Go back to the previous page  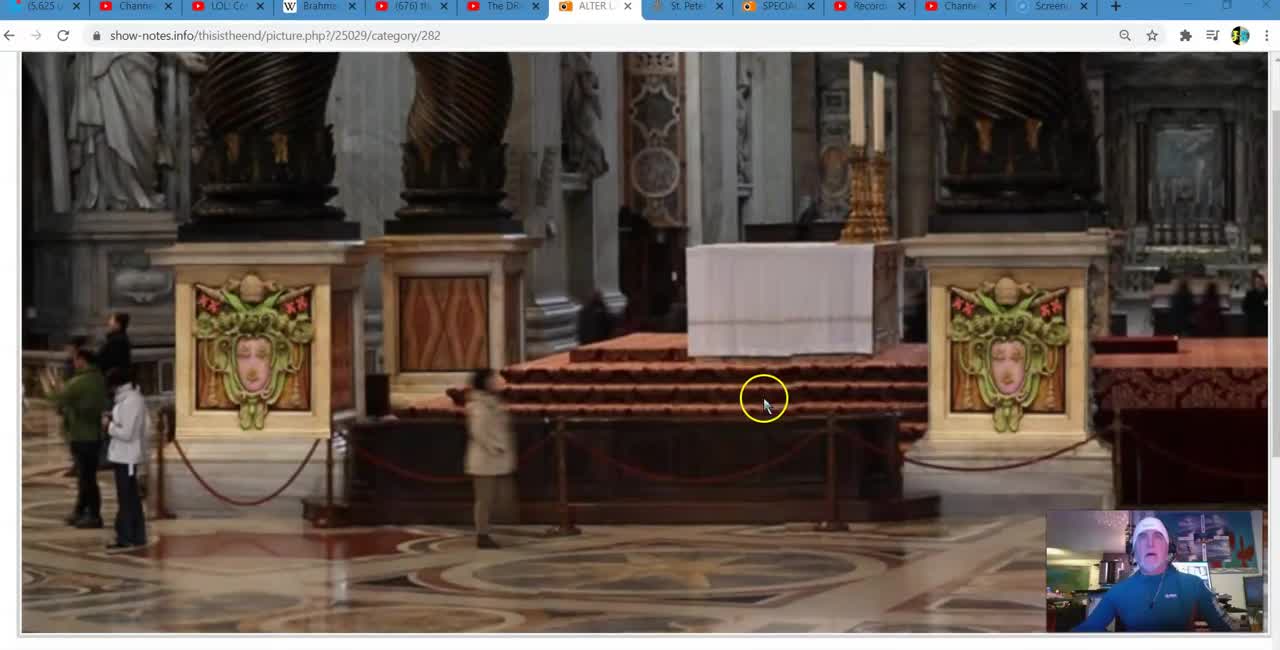pyautogui.click(x=10, y=35)
